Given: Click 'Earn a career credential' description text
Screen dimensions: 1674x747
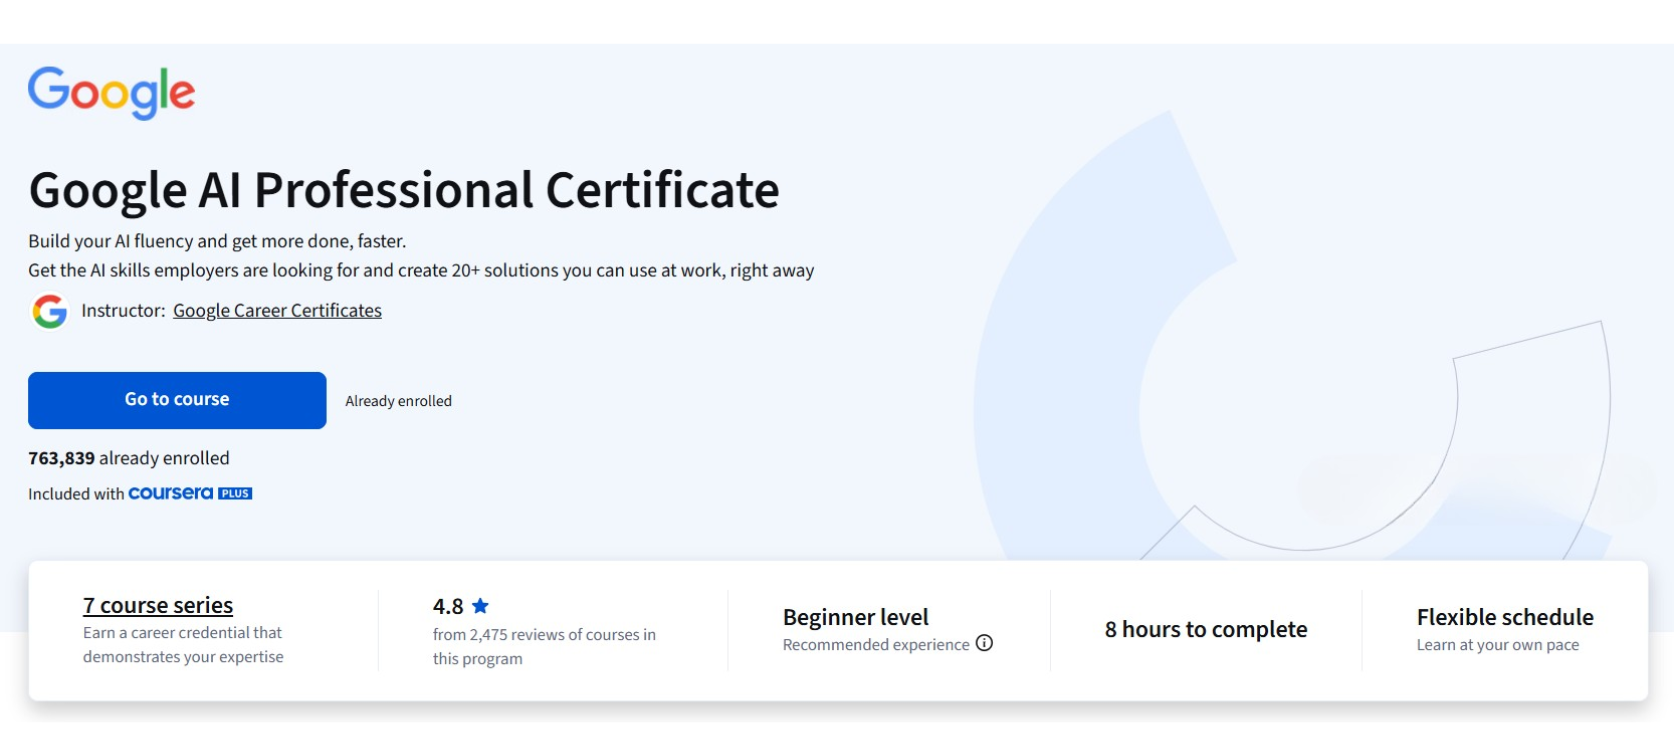Looking at the screenshot, I should point(183,645).
